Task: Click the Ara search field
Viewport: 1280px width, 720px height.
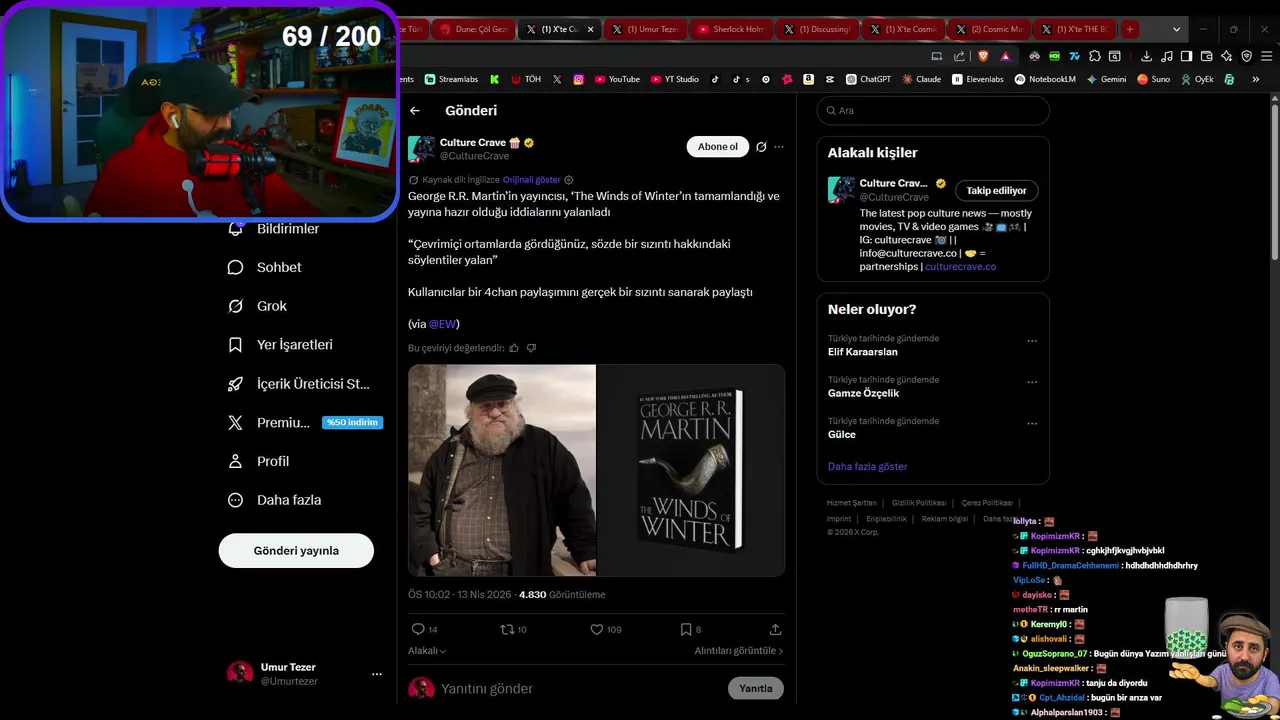Action: click(933, 111)
